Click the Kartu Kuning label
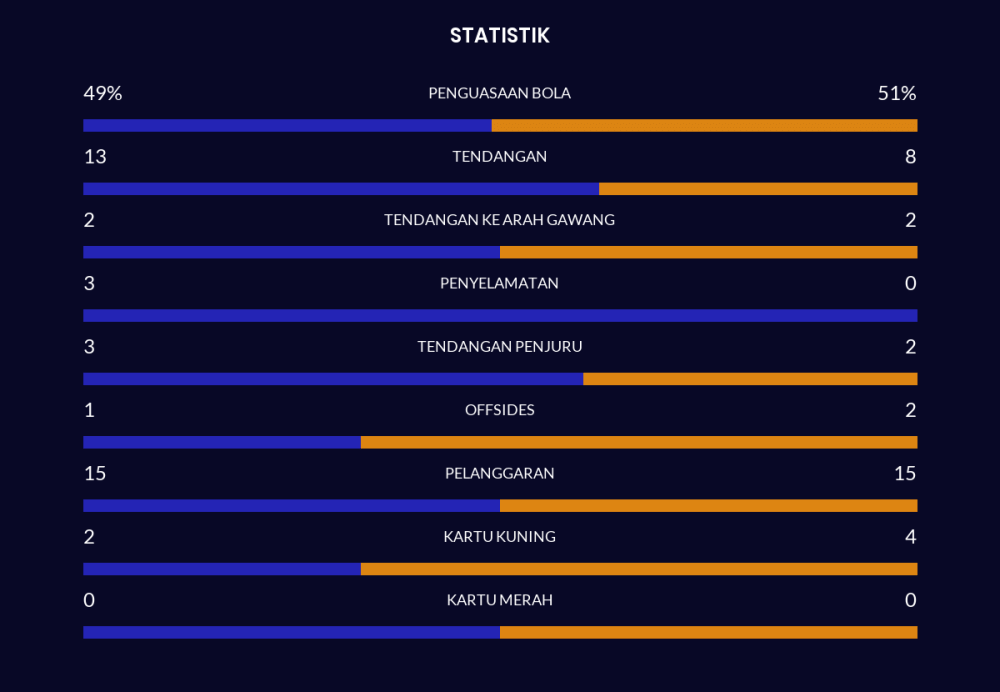The width and height of the screenshot is (1000, 692). pyautogui.click(x=499, y=537)
